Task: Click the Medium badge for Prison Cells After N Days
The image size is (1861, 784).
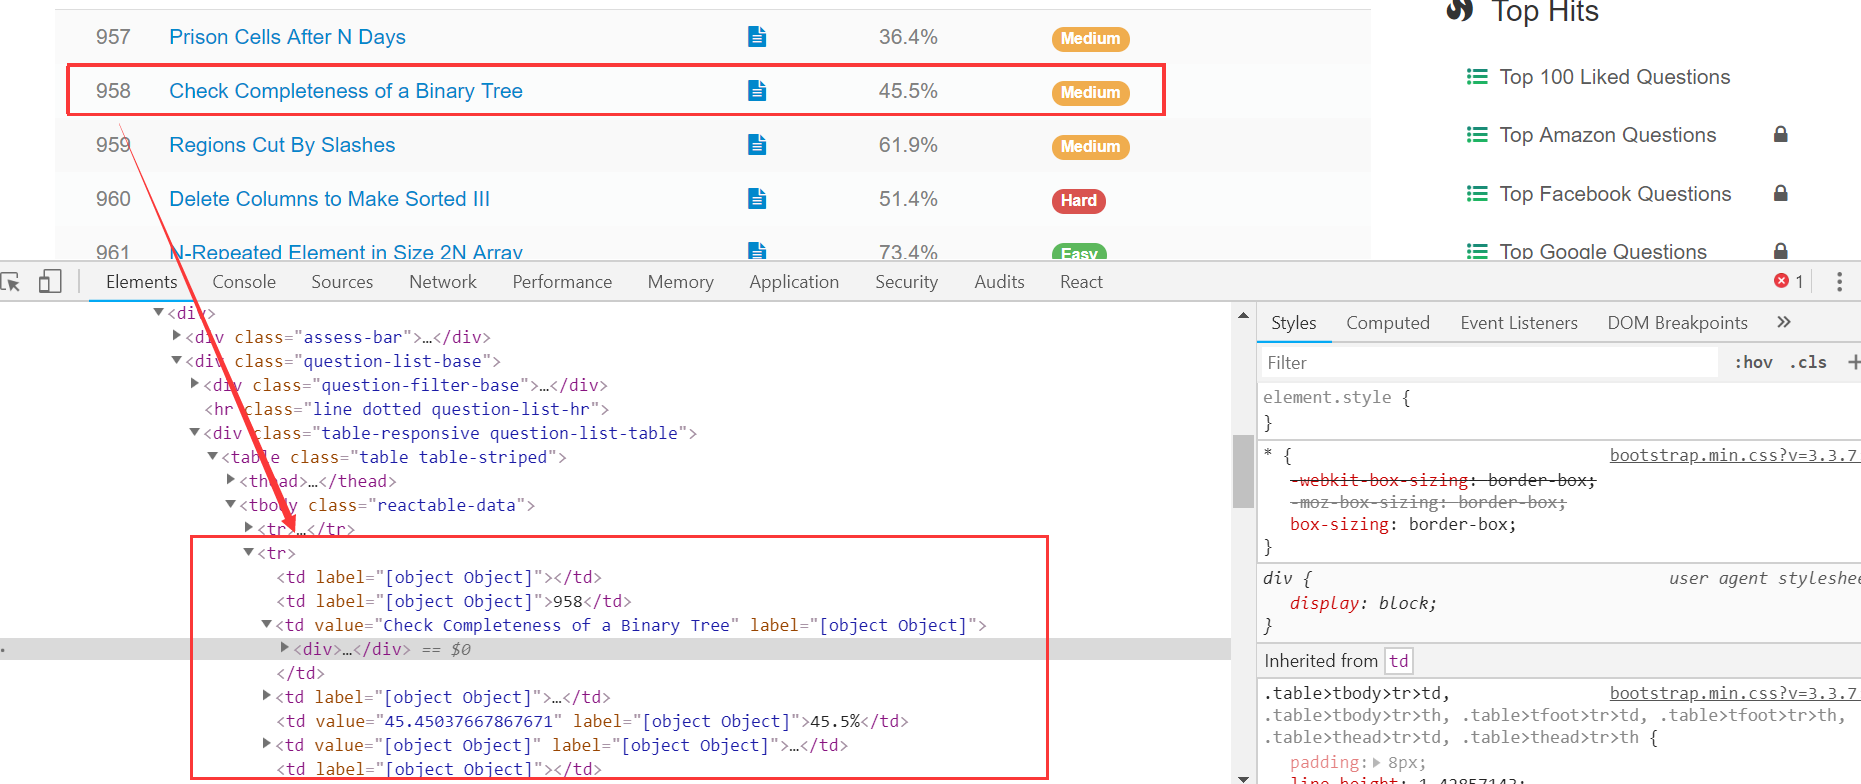Action: 1090,38
